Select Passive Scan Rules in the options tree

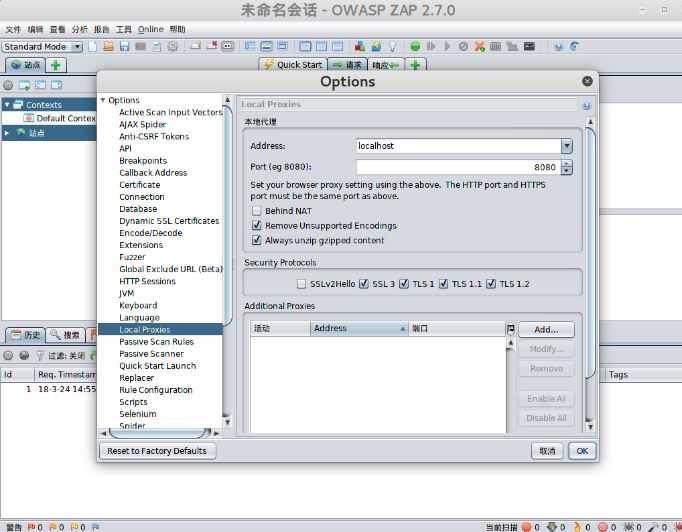pyautogui.click(x=157, y=342)
